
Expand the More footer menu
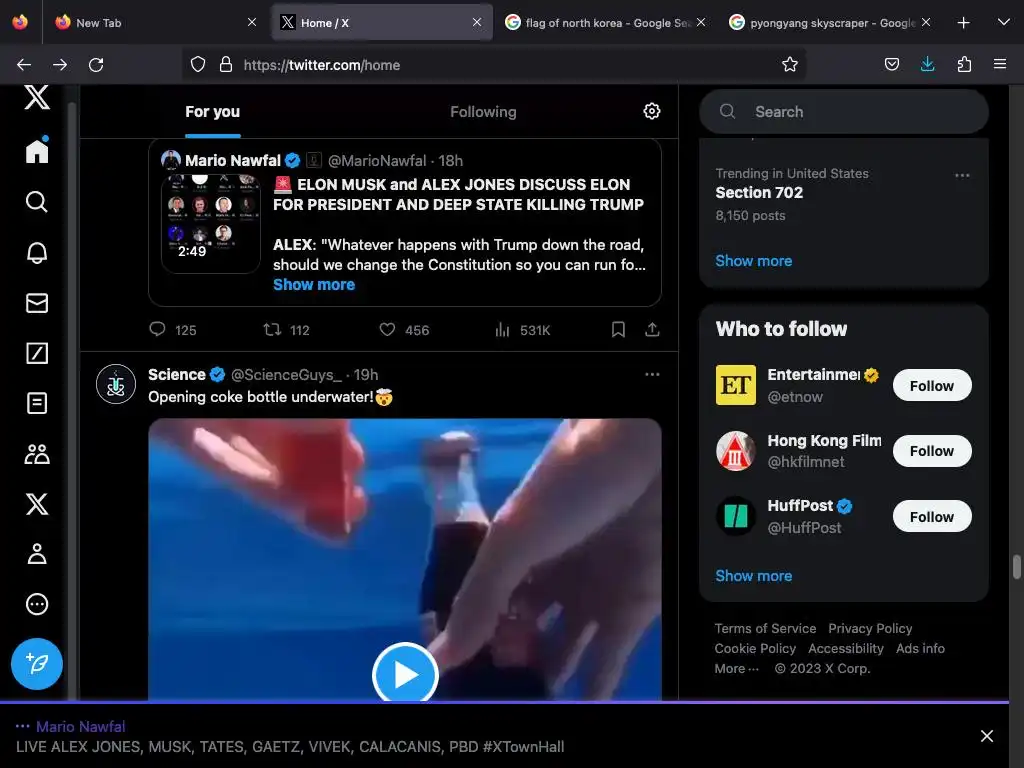pyautogui.click(x=737, y=669)
